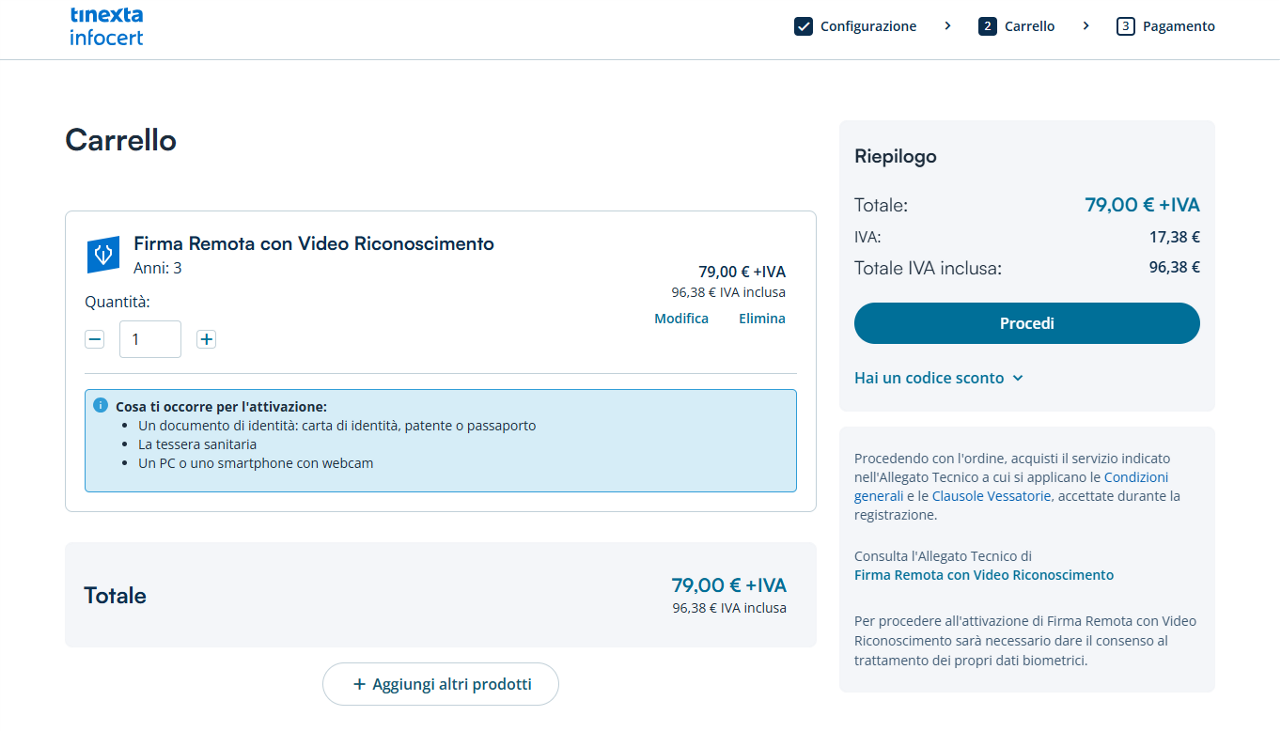Screen dimensions: 1280x731
Task: Click the IVA amount 17,38 €
Action: point(1174,237)
